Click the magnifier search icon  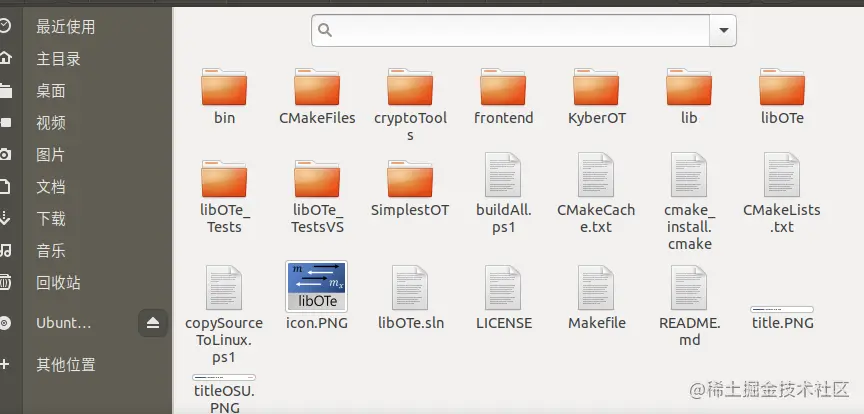click(325, 30)
